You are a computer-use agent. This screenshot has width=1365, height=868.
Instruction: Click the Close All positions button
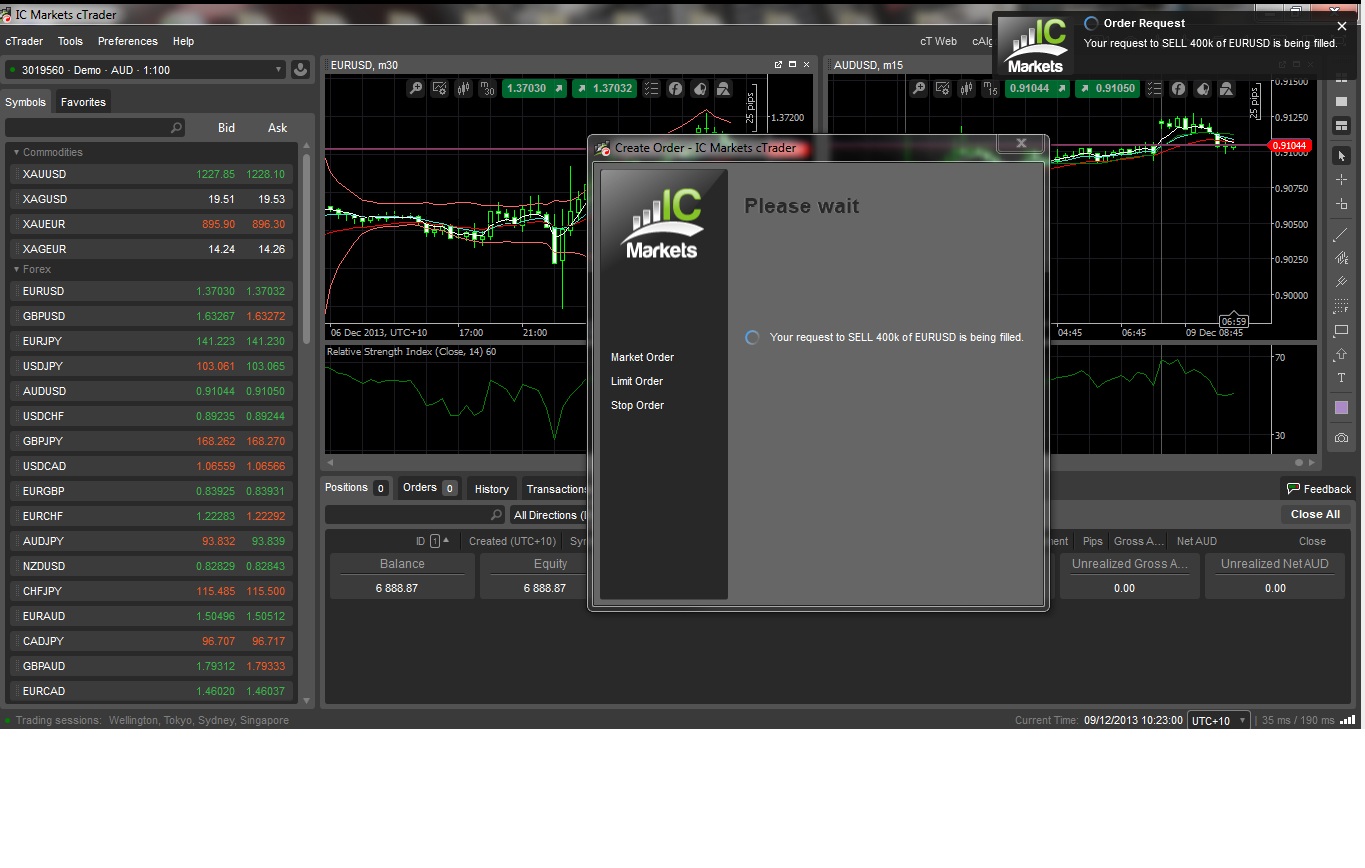click(x=1314, y=514)
